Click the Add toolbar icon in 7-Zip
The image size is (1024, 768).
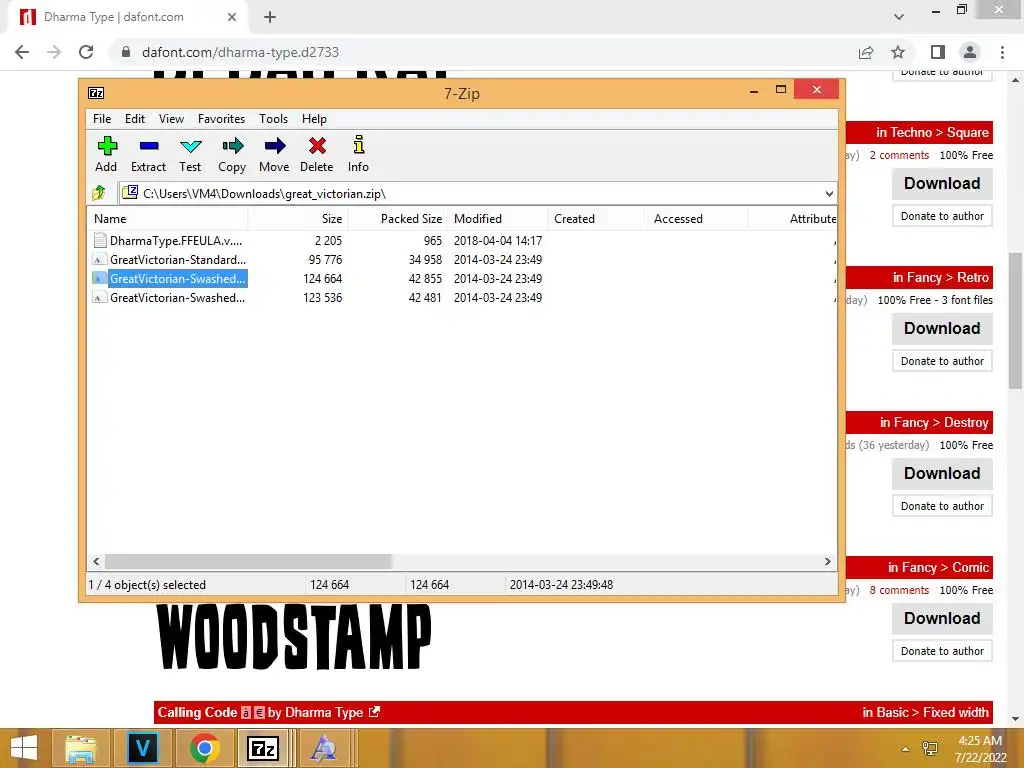(x=106, y=153)
